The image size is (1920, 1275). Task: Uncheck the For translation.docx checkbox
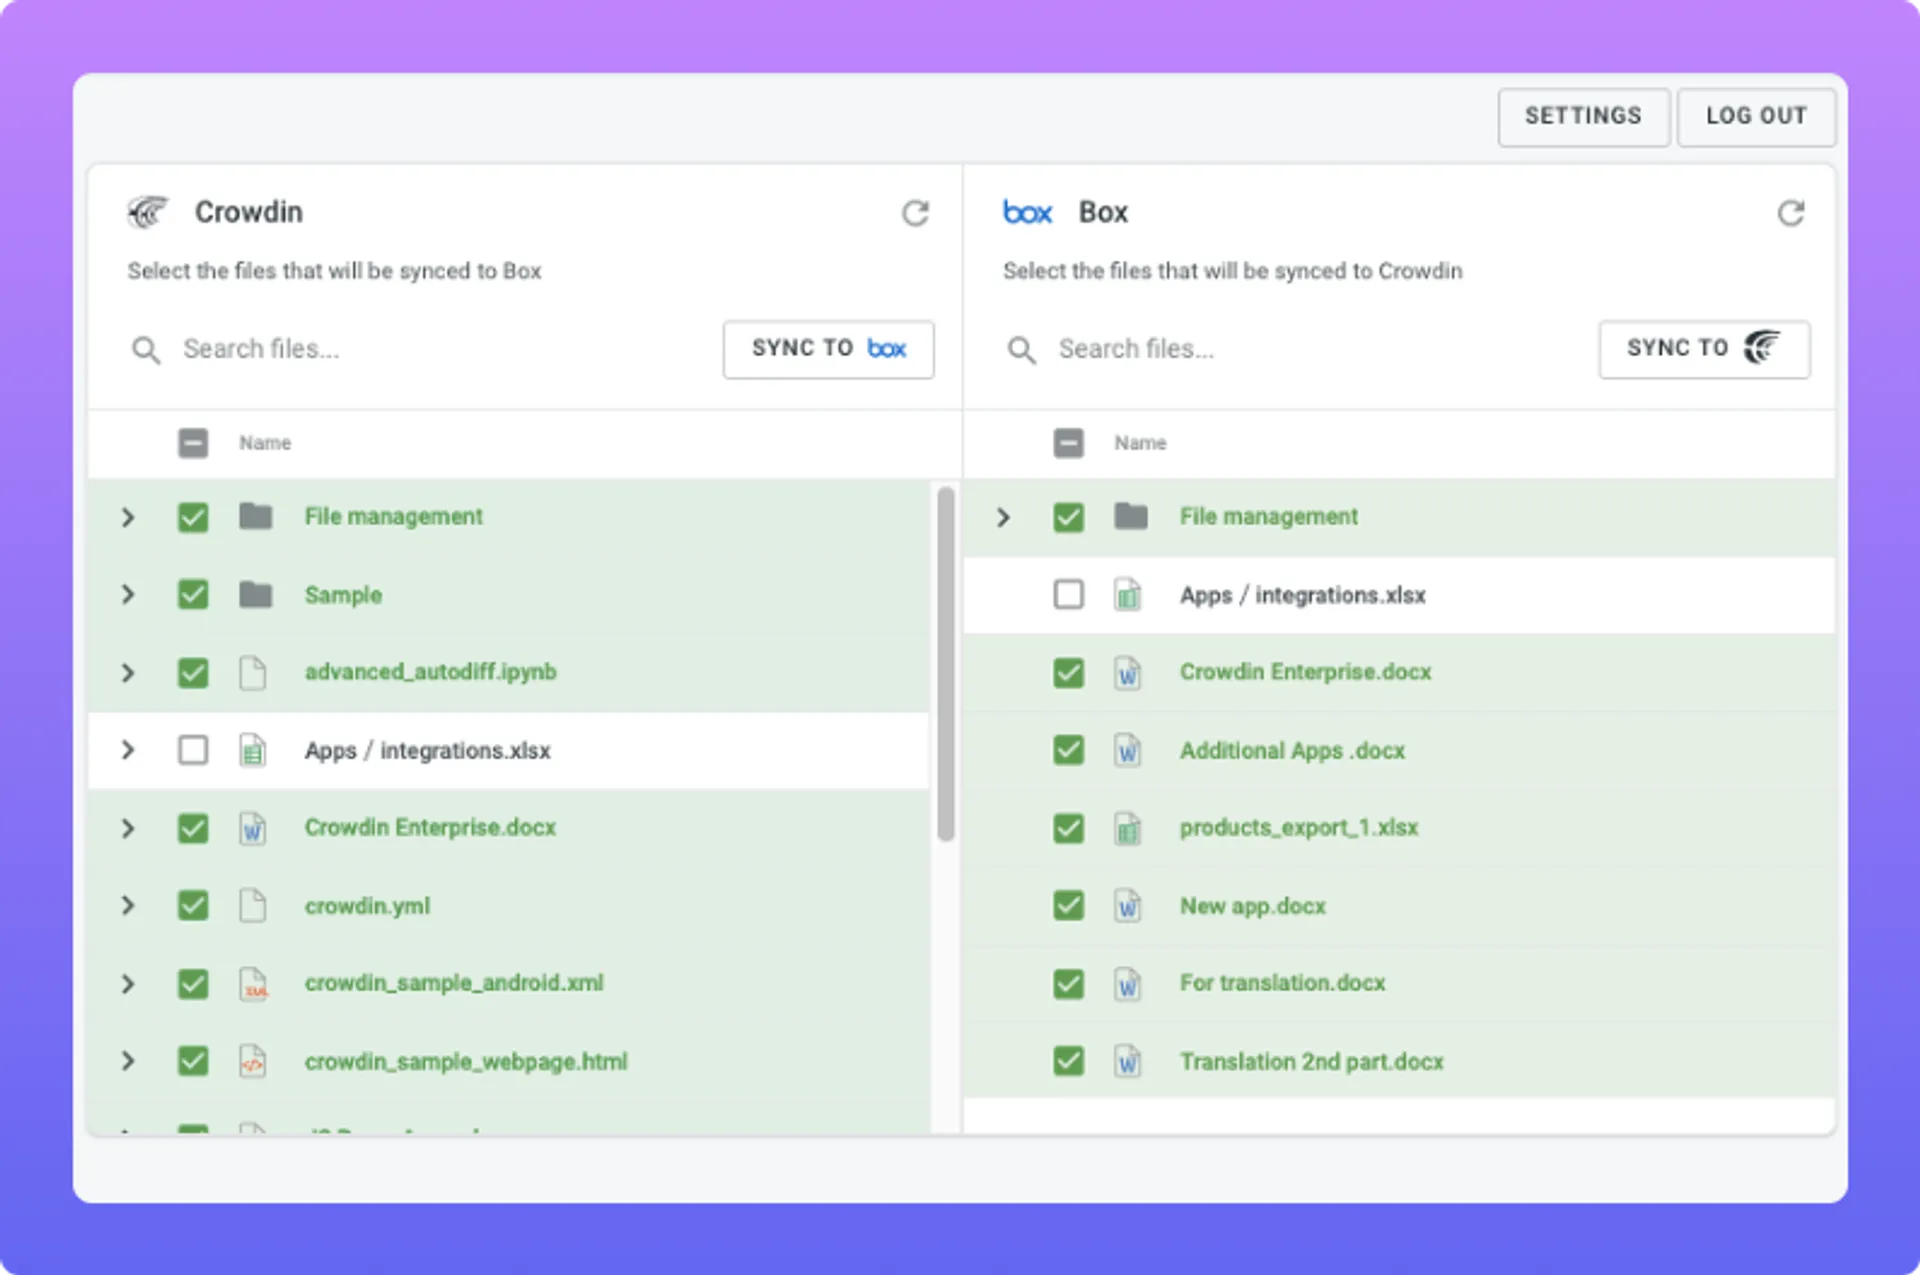click(1068, 984)
